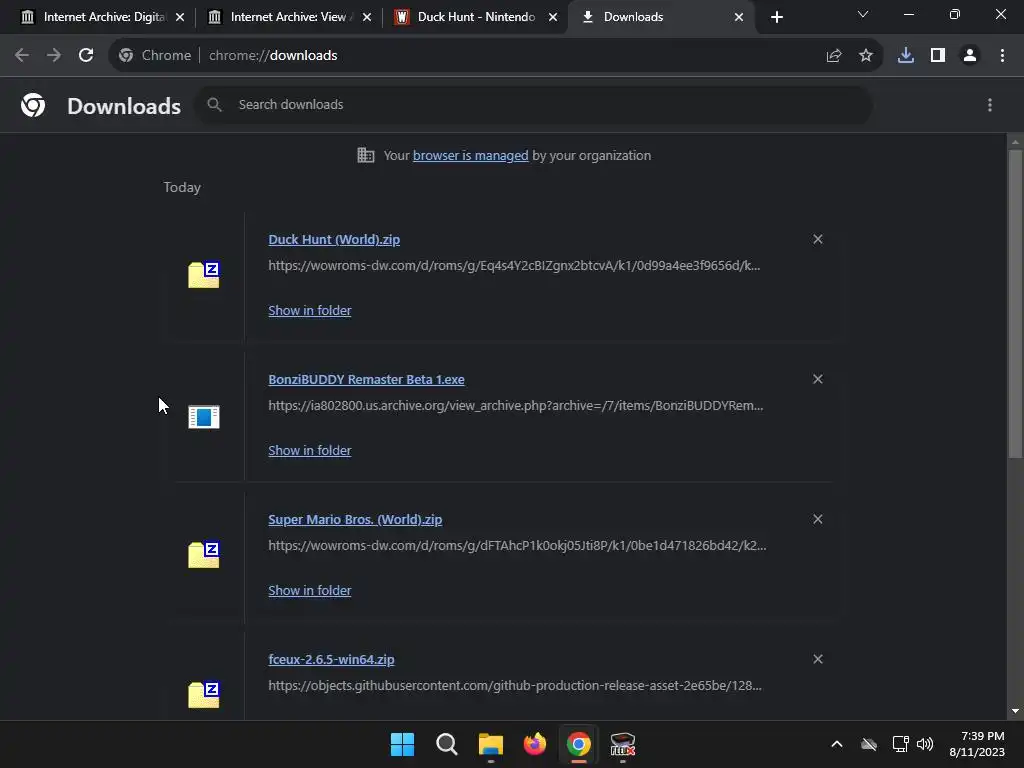Bookmark this tab with the star icon
The height and width of the screenshot is (768, 1024).
click(x=866, y=56)
